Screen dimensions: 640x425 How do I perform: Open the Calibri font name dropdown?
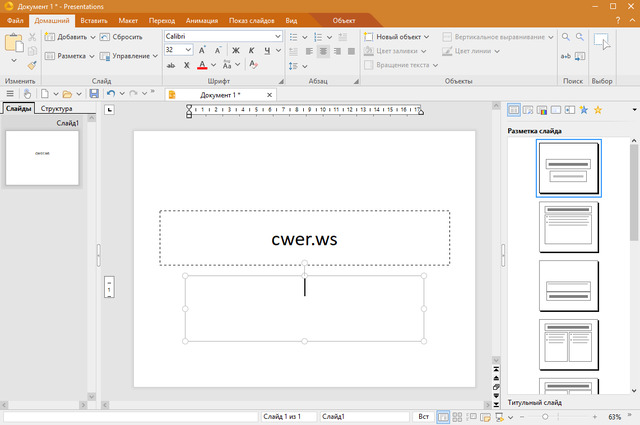point(277,36)
